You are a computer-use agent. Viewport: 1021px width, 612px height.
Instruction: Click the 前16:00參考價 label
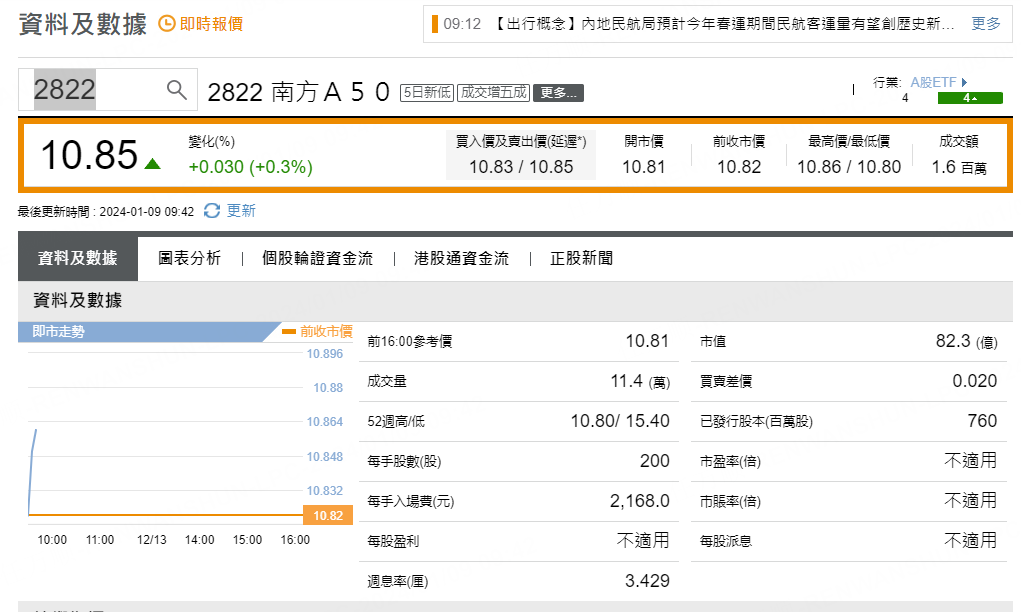[x=410, y=341]
